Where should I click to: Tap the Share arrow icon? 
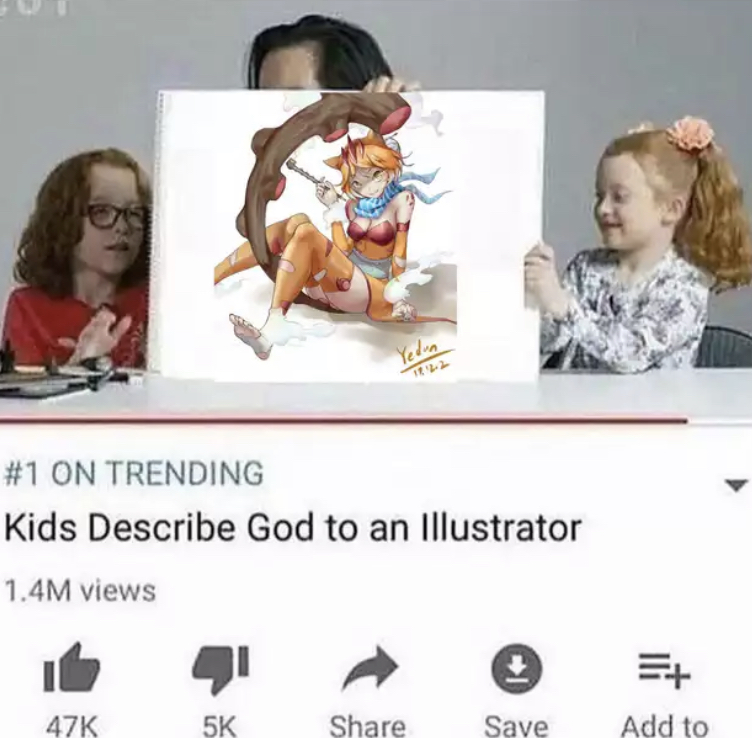pyautogui.click(x=370, y=667)
